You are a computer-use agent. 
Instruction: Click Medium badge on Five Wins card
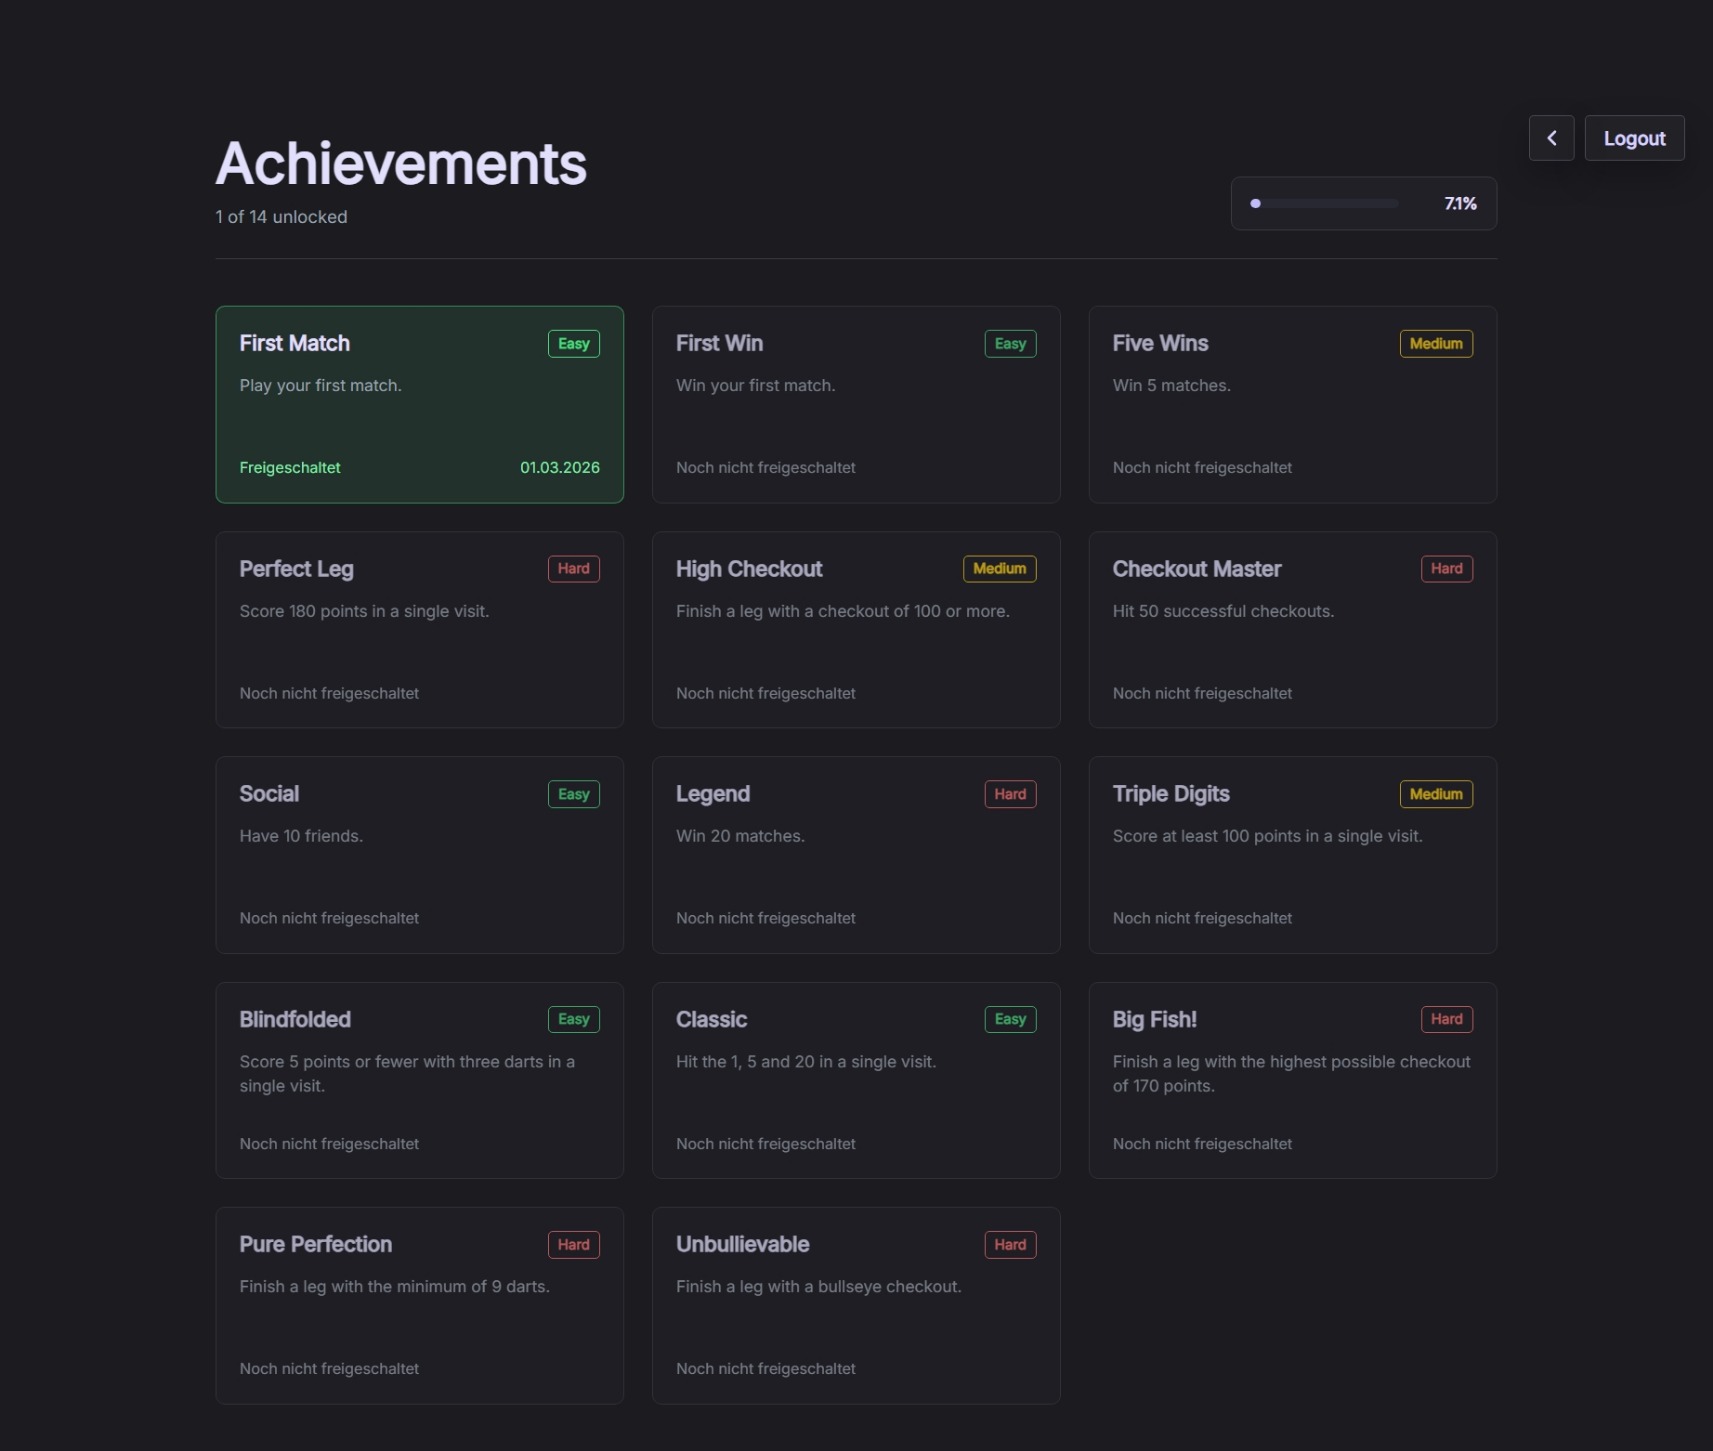point(1436,344)
